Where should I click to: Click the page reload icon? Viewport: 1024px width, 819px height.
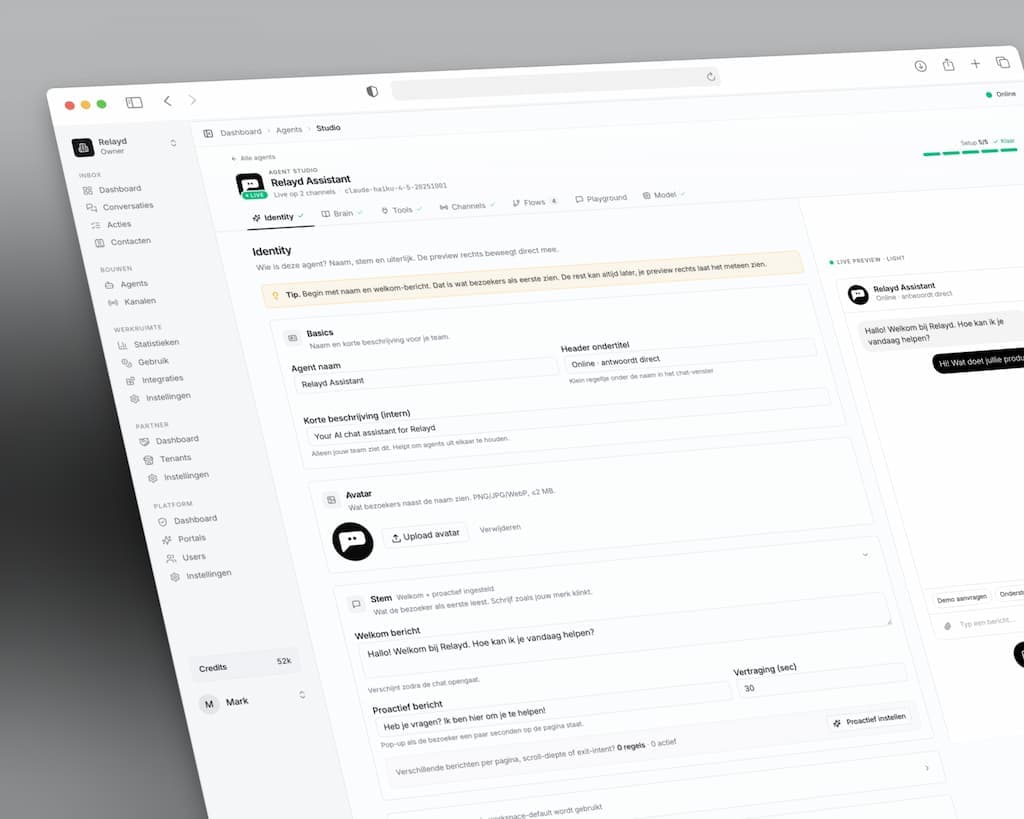(x=711, y=76)
